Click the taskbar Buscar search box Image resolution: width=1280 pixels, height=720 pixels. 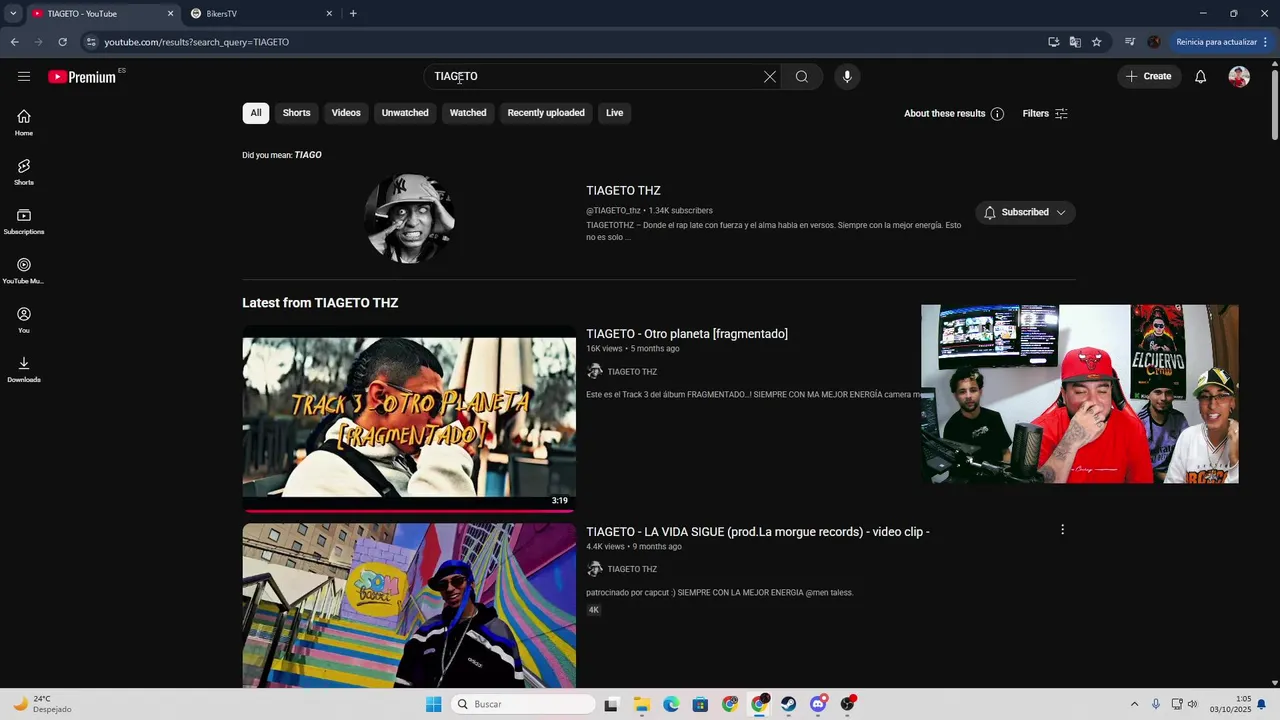(522, 704)
